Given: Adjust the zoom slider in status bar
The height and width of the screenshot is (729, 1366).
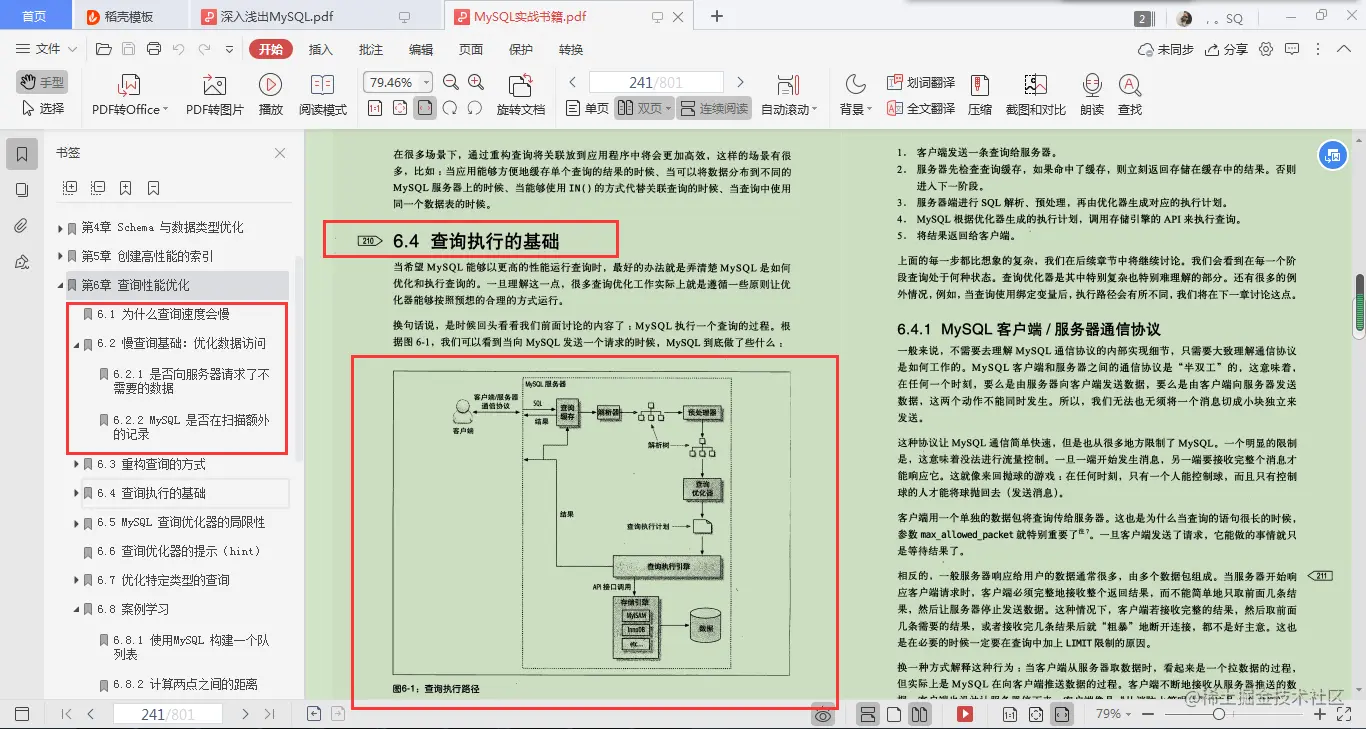Looking at the screenshot, I should [x=1219, y=714].
